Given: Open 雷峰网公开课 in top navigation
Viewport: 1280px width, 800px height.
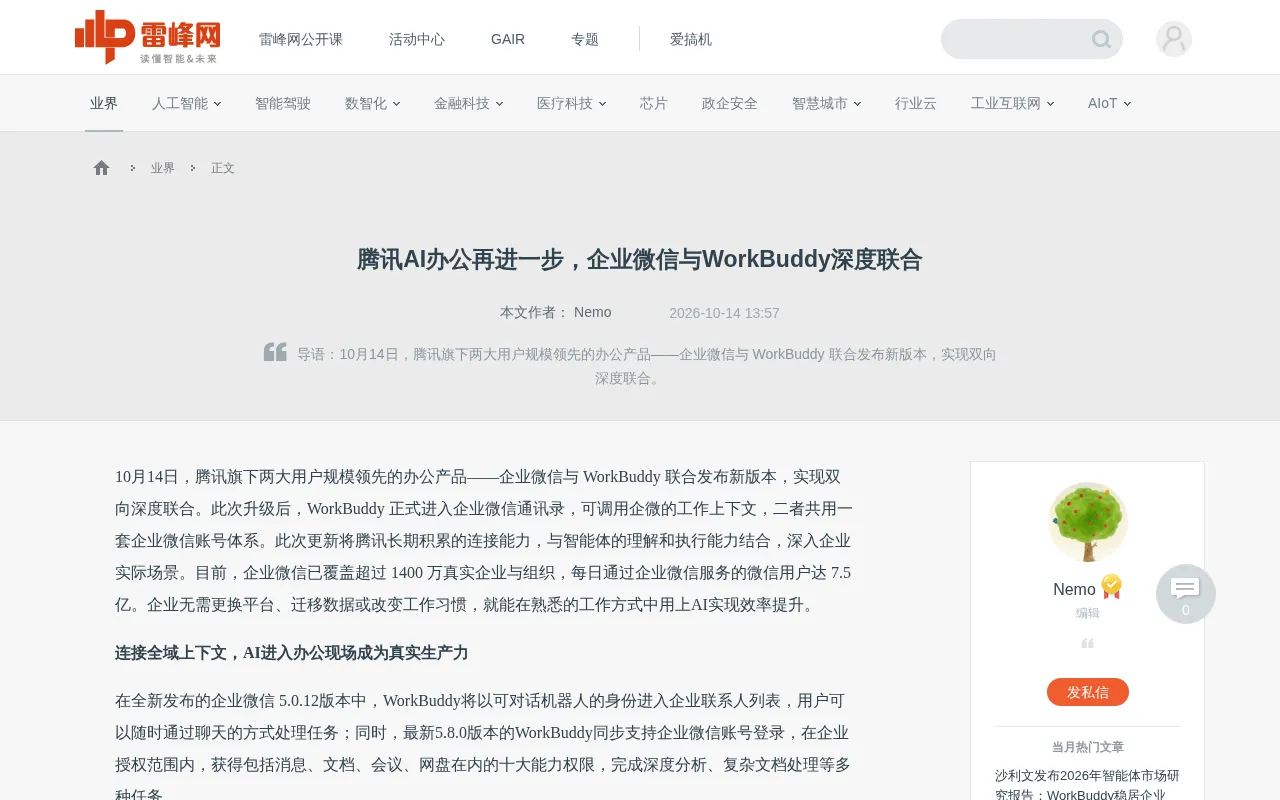Looking at the screenshot, I should (301, 39).
